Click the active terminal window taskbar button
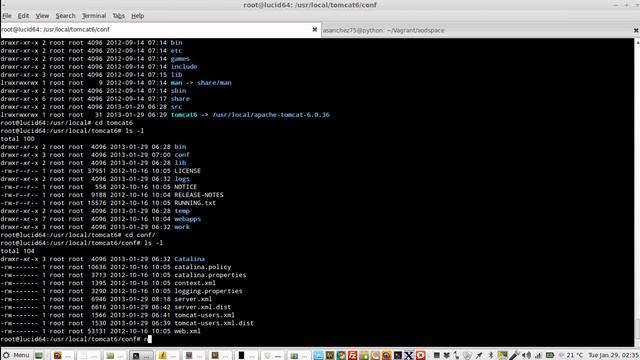Viewport: 640px width, 360px height. (141, 356)
